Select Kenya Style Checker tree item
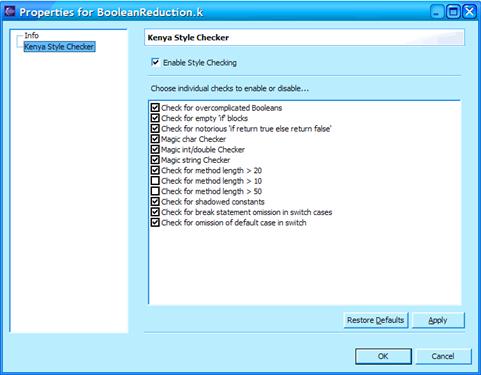Viewport: 481px width, 375px height. point(59,47)
